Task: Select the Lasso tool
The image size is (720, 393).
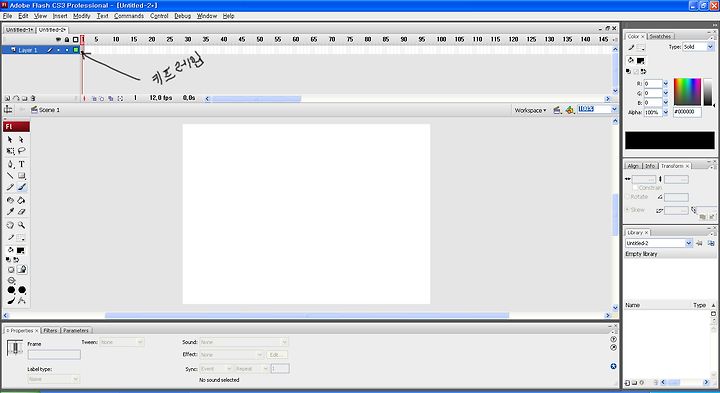Action: (x=21, y=151)
